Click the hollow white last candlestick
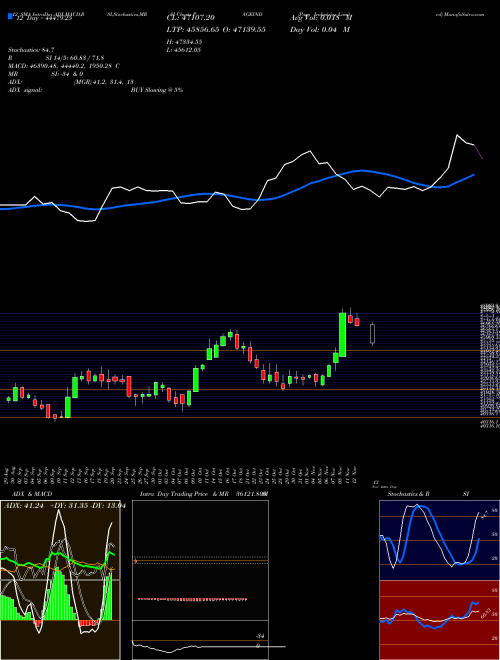The height and width of the screenshot is (660, 500). [x=372, y=333]
